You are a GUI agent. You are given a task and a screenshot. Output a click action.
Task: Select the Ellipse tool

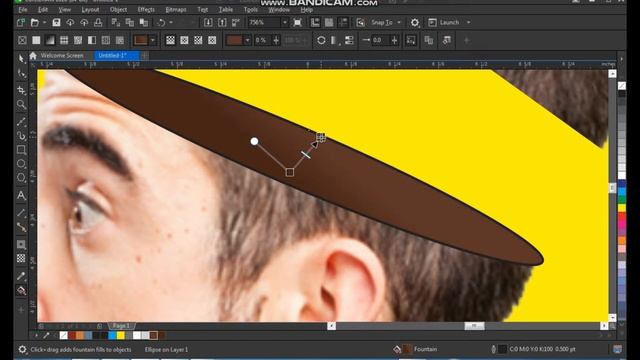click(21, 164)
